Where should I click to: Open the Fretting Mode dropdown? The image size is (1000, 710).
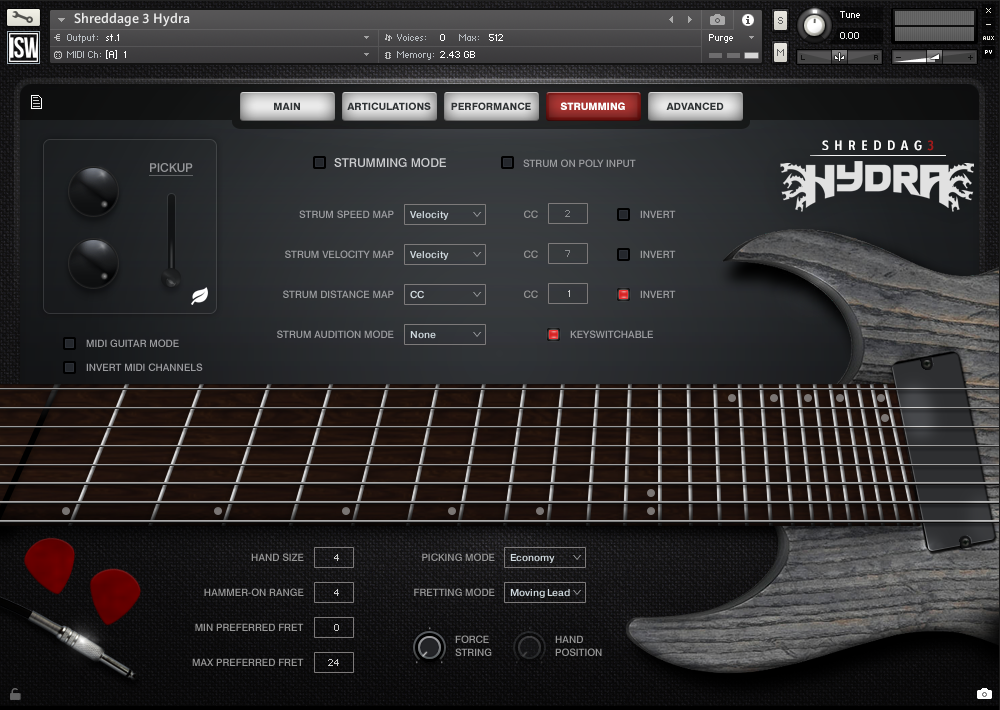(544, 592)
